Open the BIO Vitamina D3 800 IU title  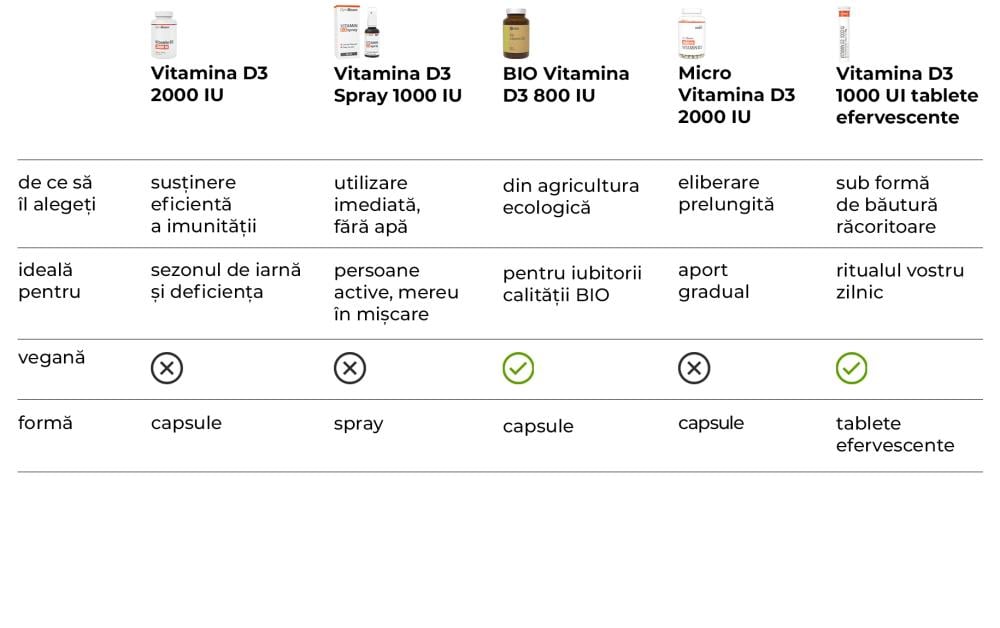pos(565,84)
